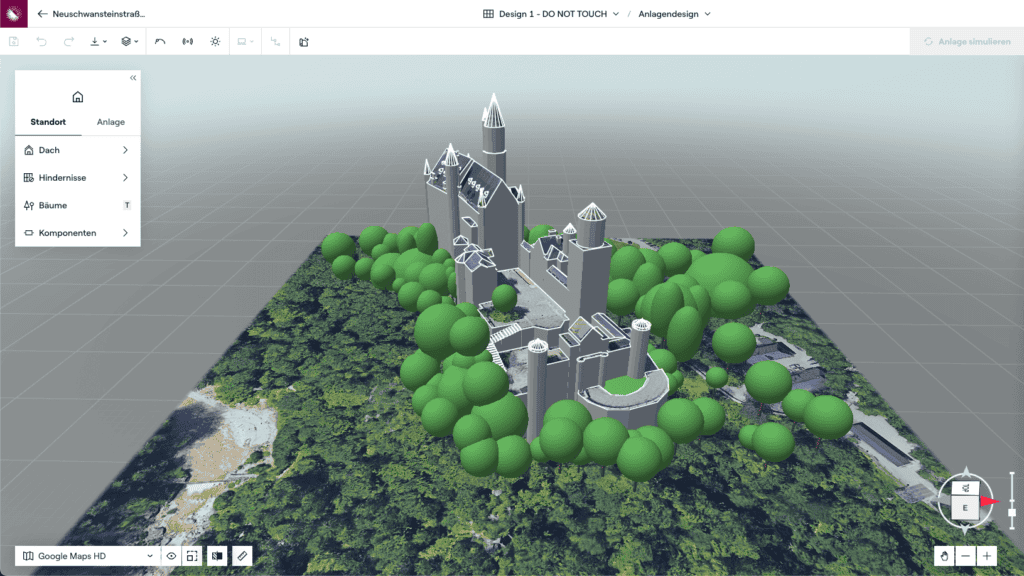Open the Anlagendesign dropdown
The width and height of the screenshot is (1024, 576).
pos(675,14)
